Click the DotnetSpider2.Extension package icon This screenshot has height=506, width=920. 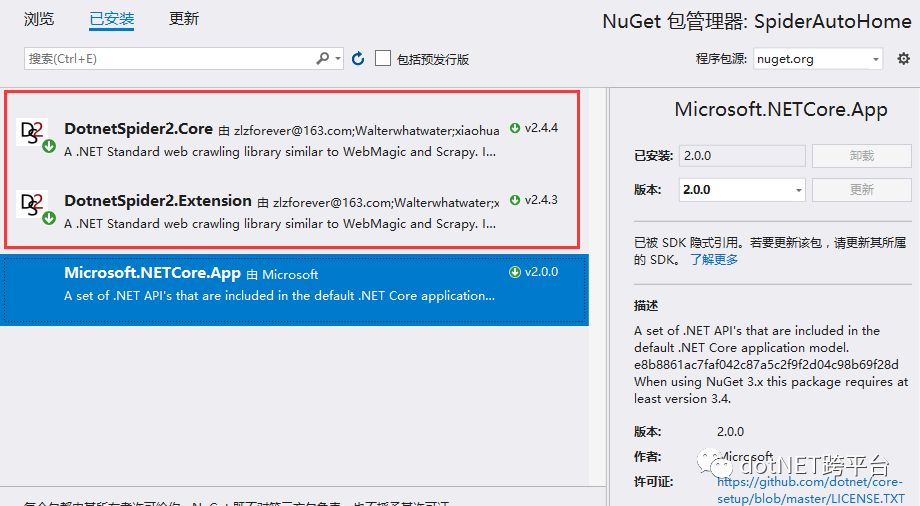[x=35, y=207]
